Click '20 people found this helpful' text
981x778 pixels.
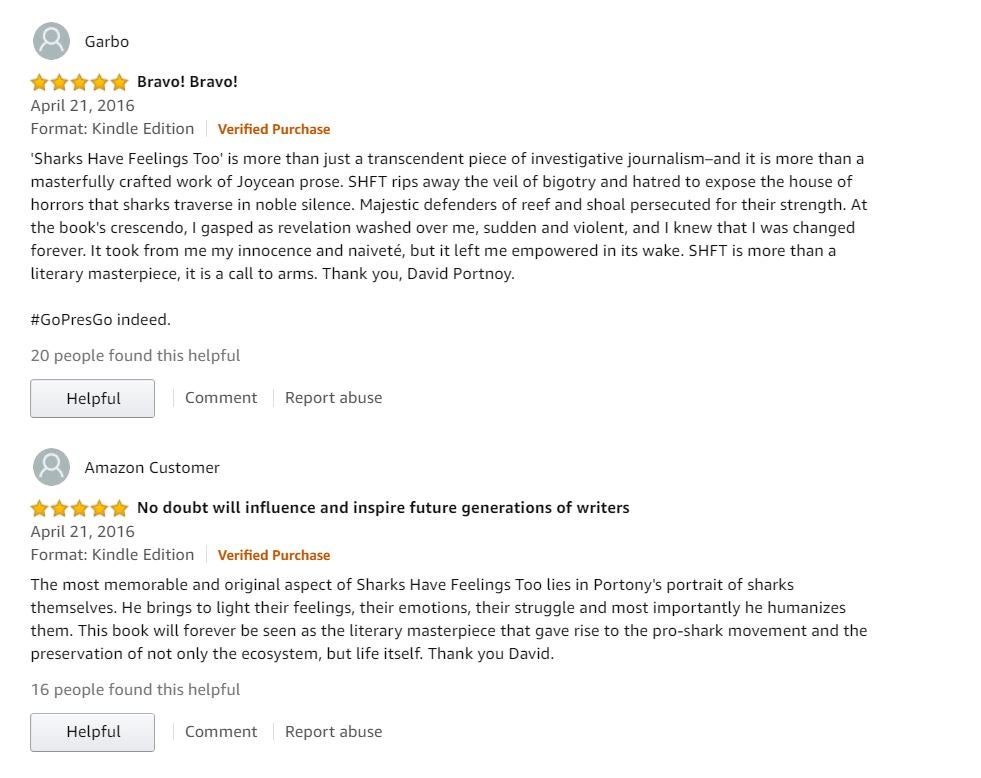135,355
